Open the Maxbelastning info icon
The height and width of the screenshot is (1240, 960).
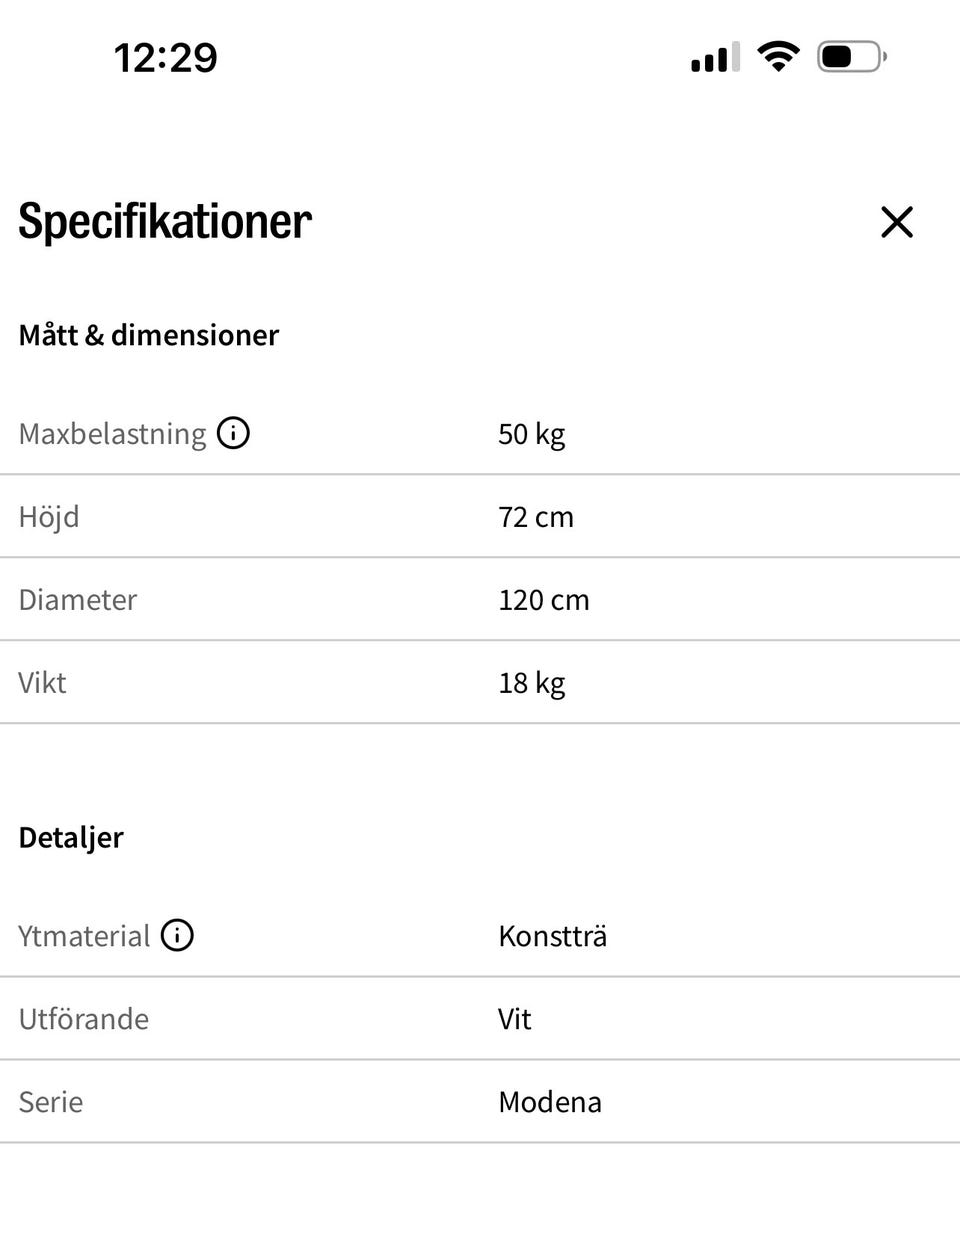coord(233,433)
